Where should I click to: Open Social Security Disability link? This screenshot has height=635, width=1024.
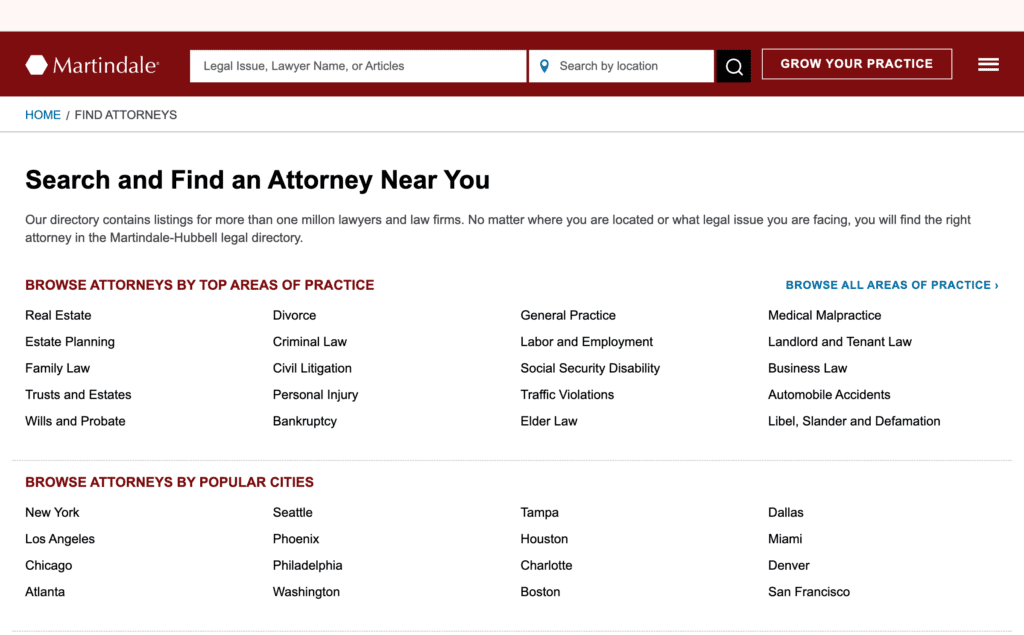point(590,368)
